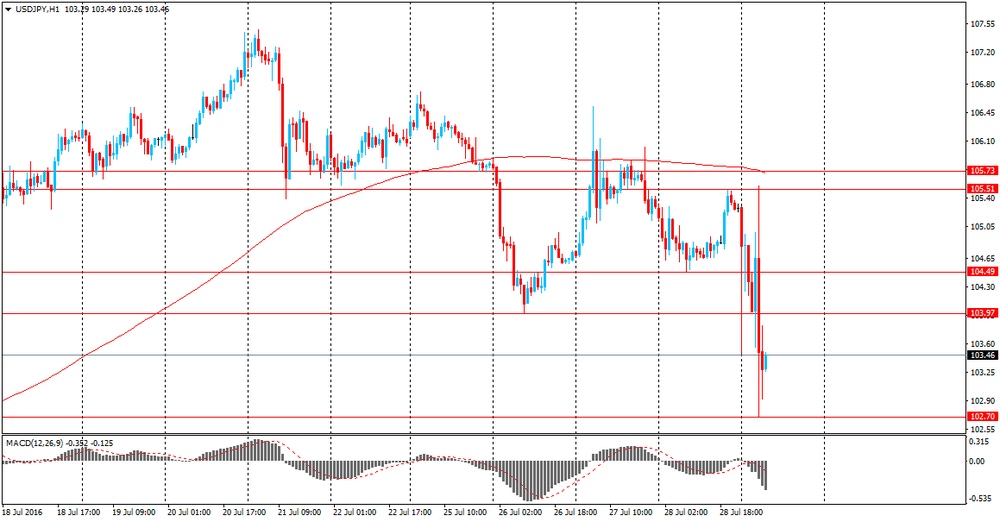Click the 103.25 price scale value

pyautogui.click(x=983, y=373)
